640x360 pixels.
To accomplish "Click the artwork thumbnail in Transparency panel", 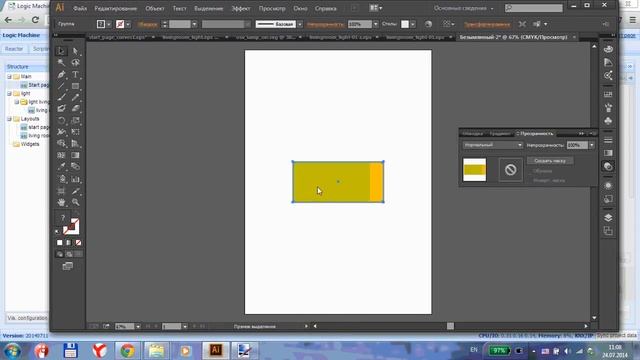I will coord(474,170).
